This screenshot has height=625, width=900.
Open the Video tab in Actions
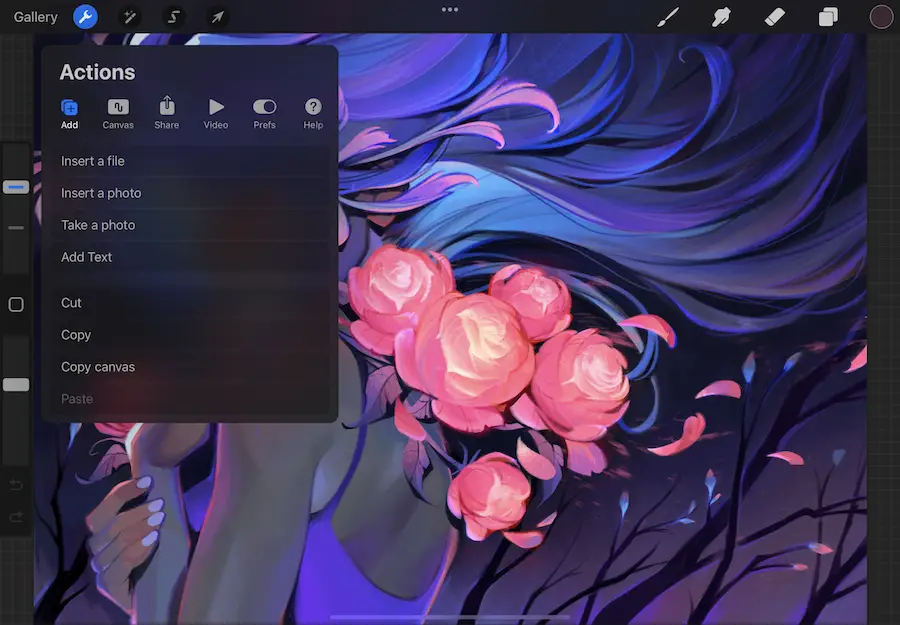pyautogui.click(x=216, y=114)
